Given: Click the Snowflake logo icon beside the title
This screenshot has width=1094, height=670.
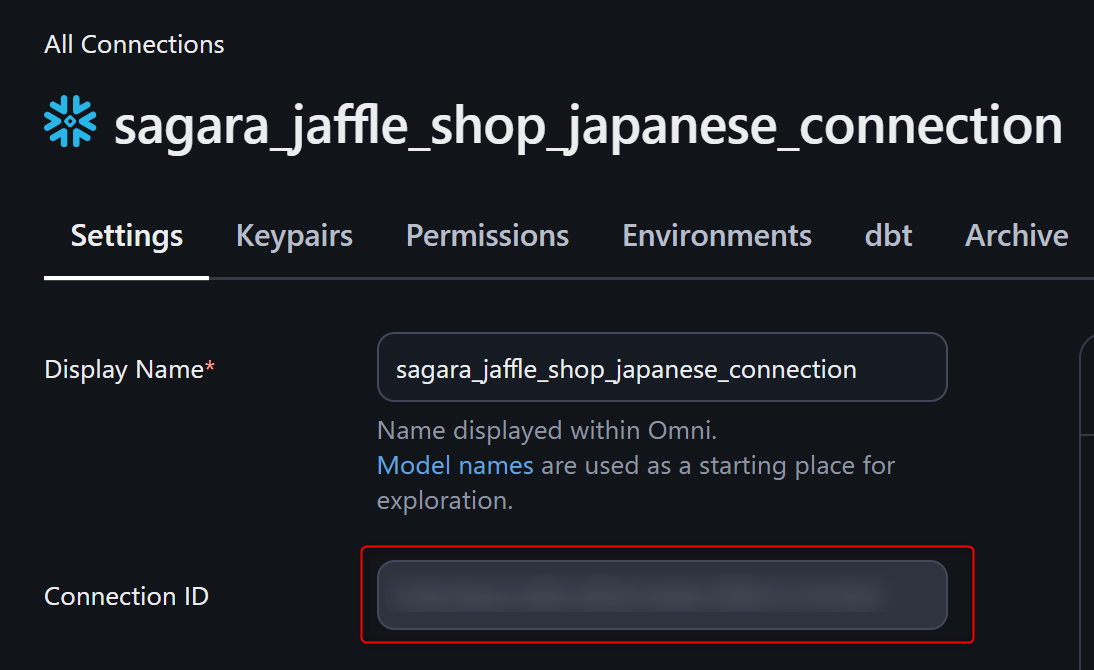Looking at the screenshot, I should point(70,123).
